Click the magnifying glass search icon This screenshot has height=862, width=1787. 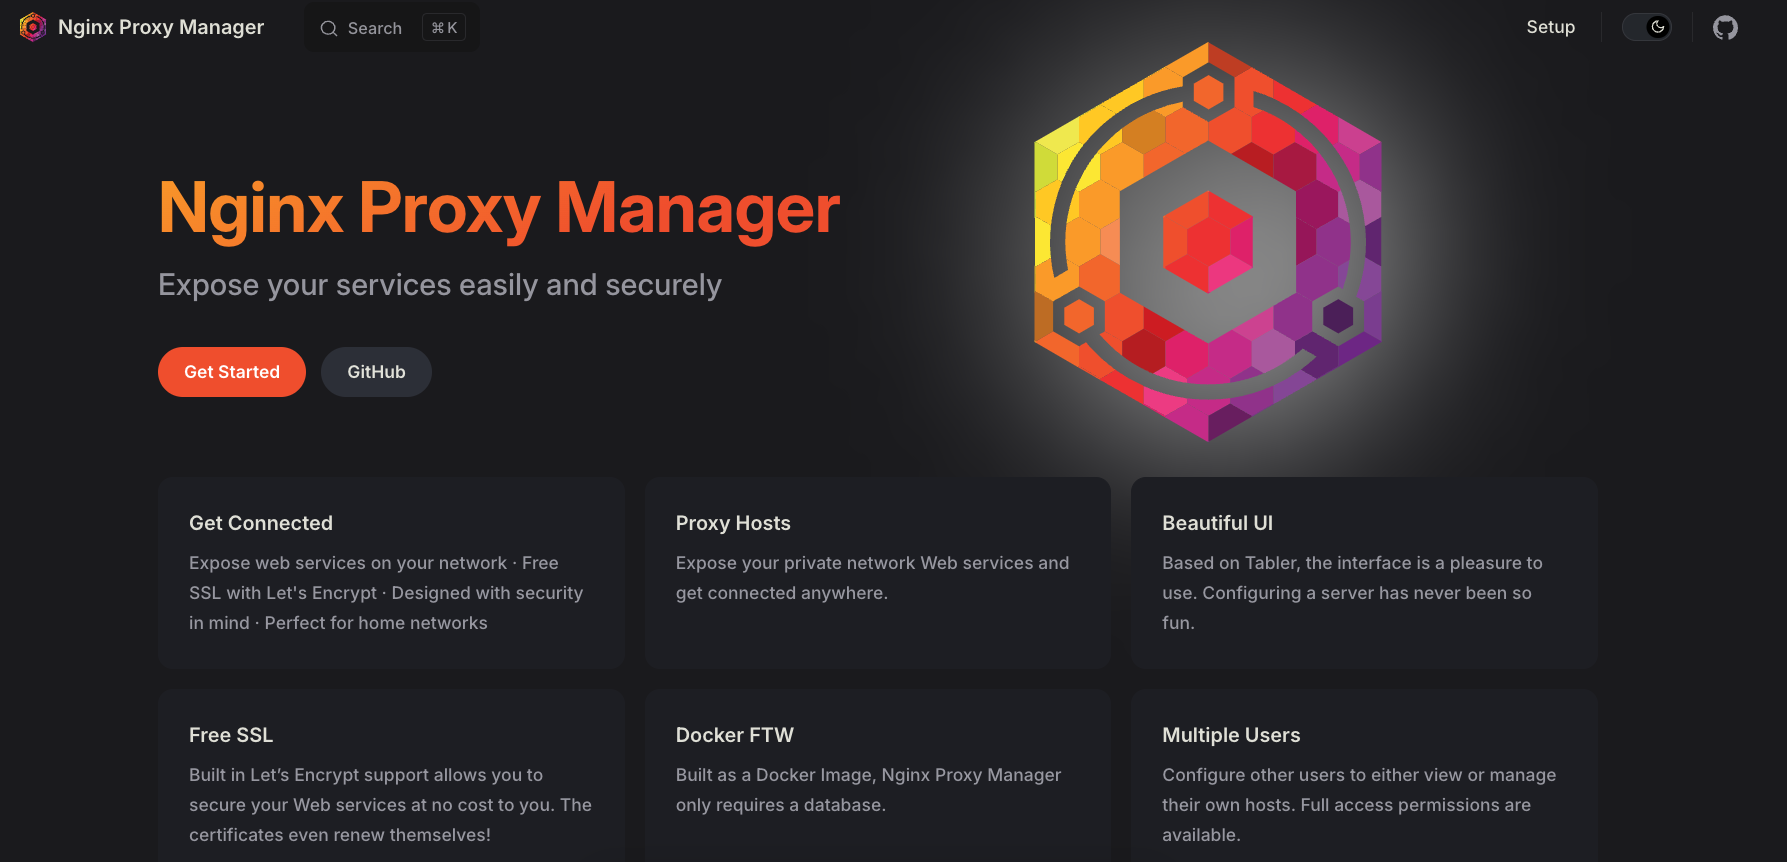click(x=328, y=29)
